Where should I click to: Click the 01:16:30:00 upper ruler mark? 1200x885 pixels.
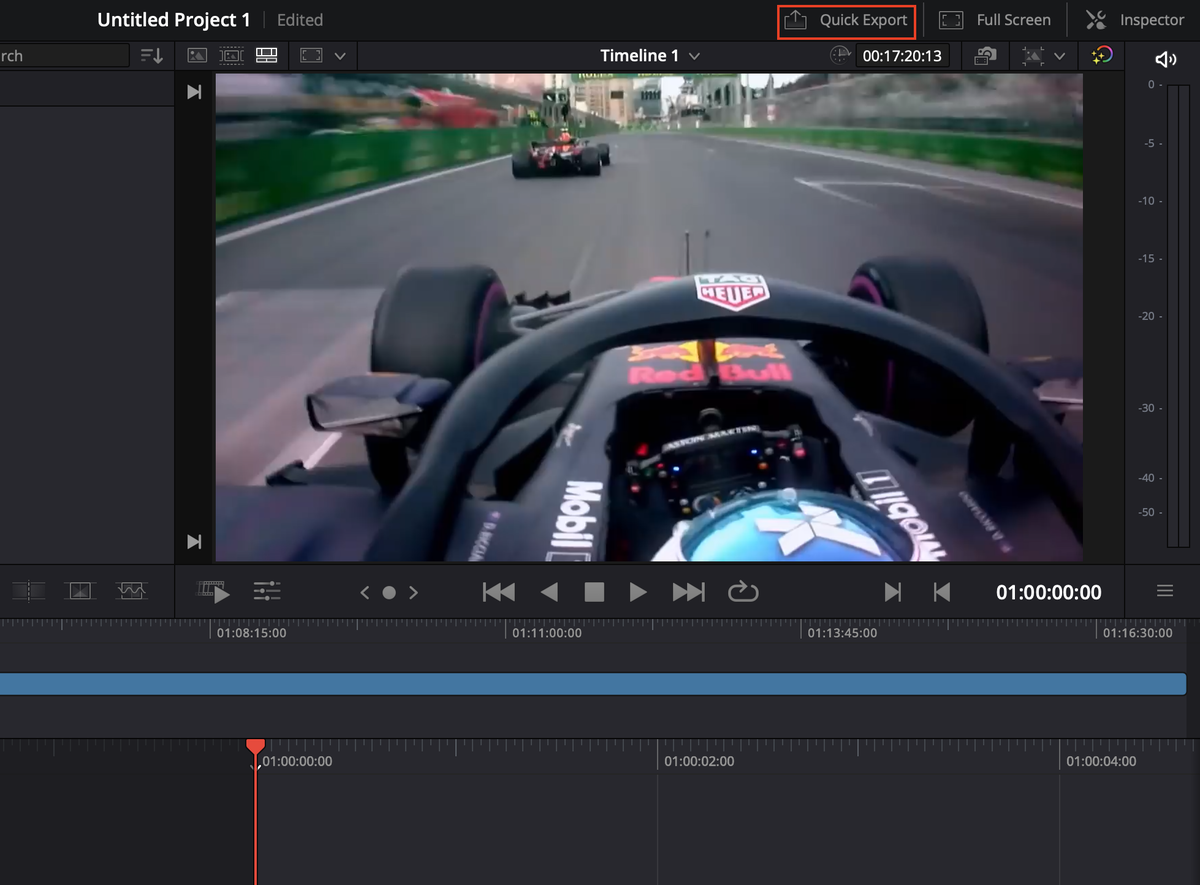[x=1137, y=633]
